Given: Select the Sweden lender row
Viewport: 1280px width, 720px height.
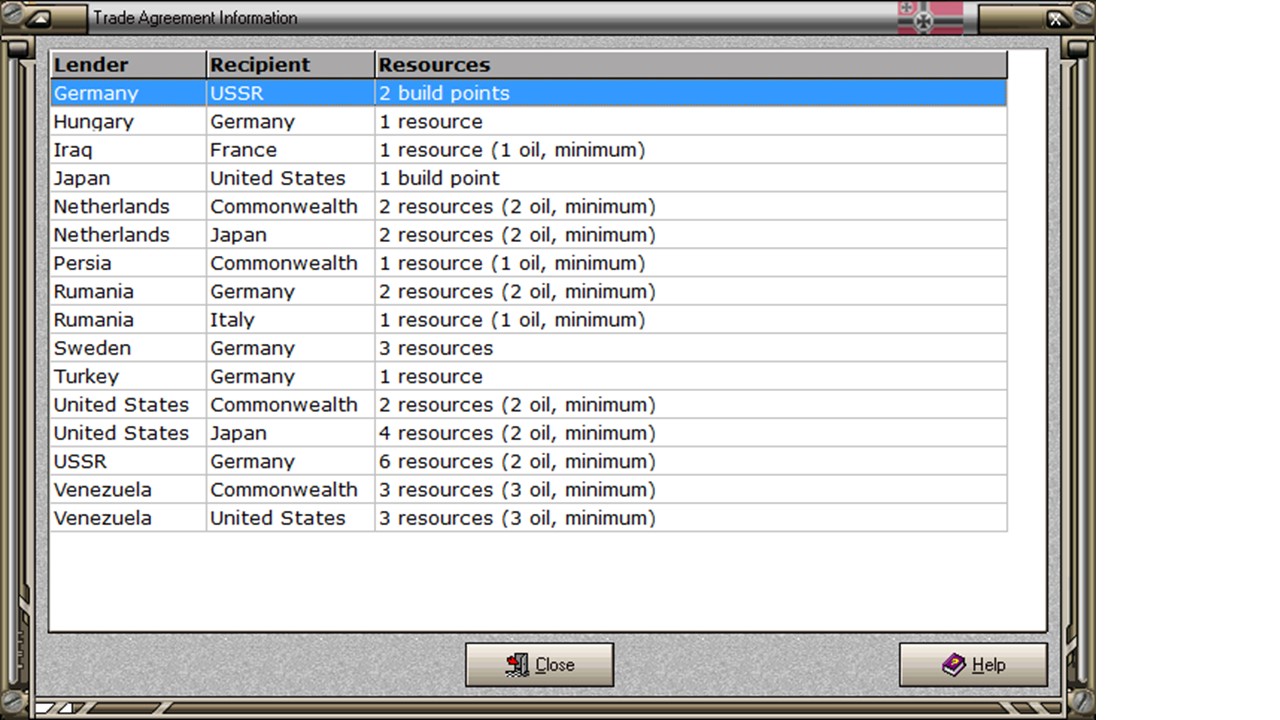Looking at the screenshot, I should pos(528,348).
